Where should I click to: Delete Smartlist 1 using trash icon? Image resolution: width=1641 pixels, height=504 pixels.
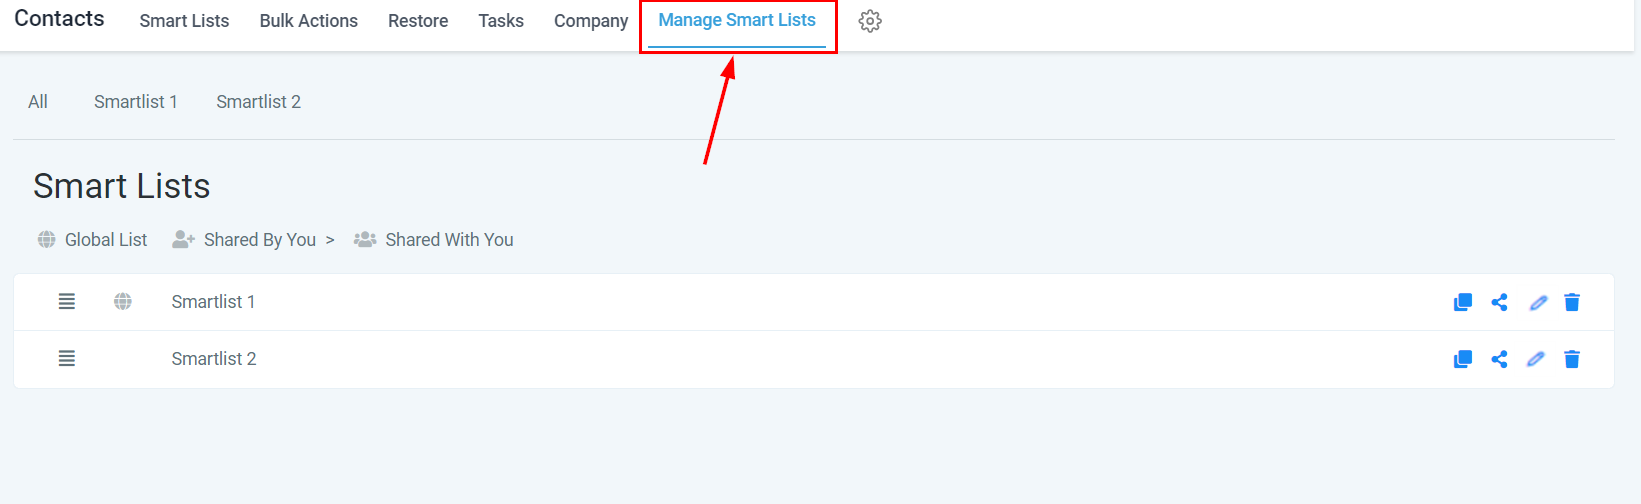pos(1572,302)
